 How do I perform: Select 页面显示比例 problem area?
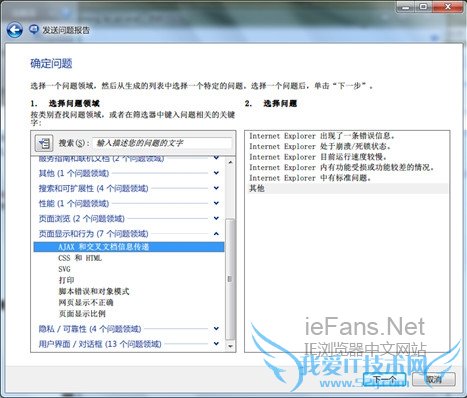click(82, 313)
